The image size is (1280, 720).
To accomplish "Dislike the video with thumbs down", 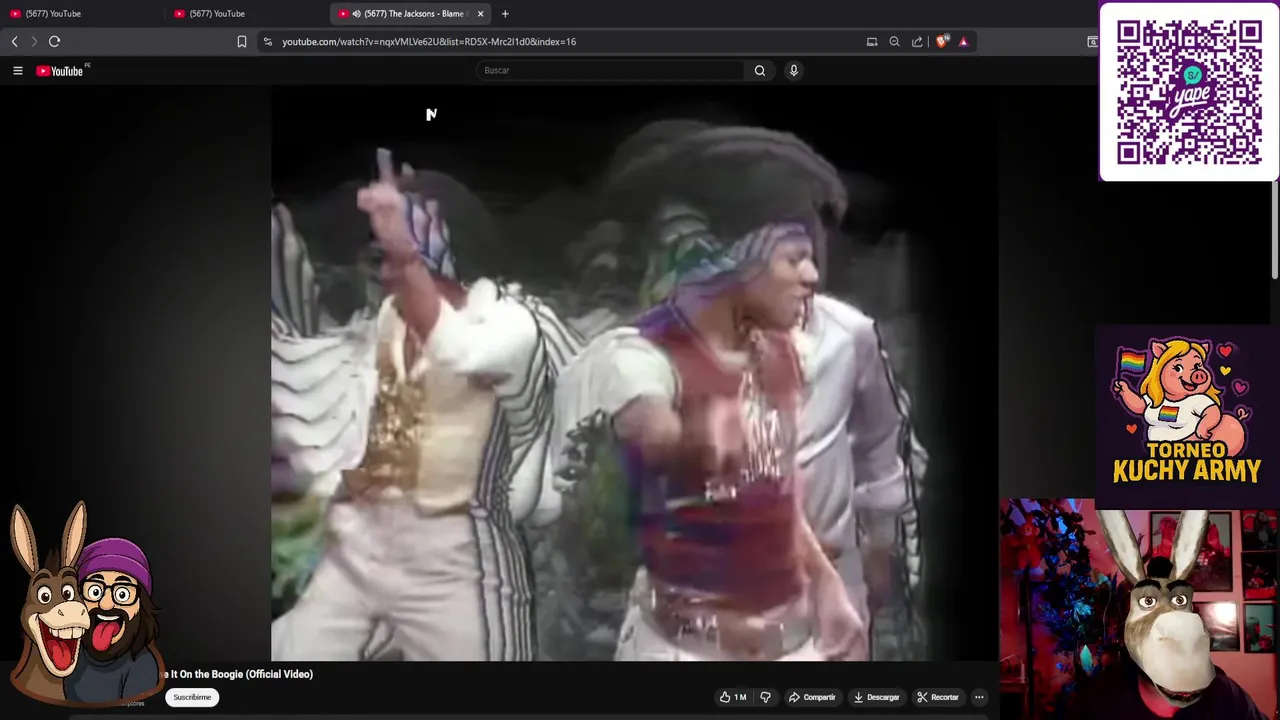I will click(x=766, y=697).
